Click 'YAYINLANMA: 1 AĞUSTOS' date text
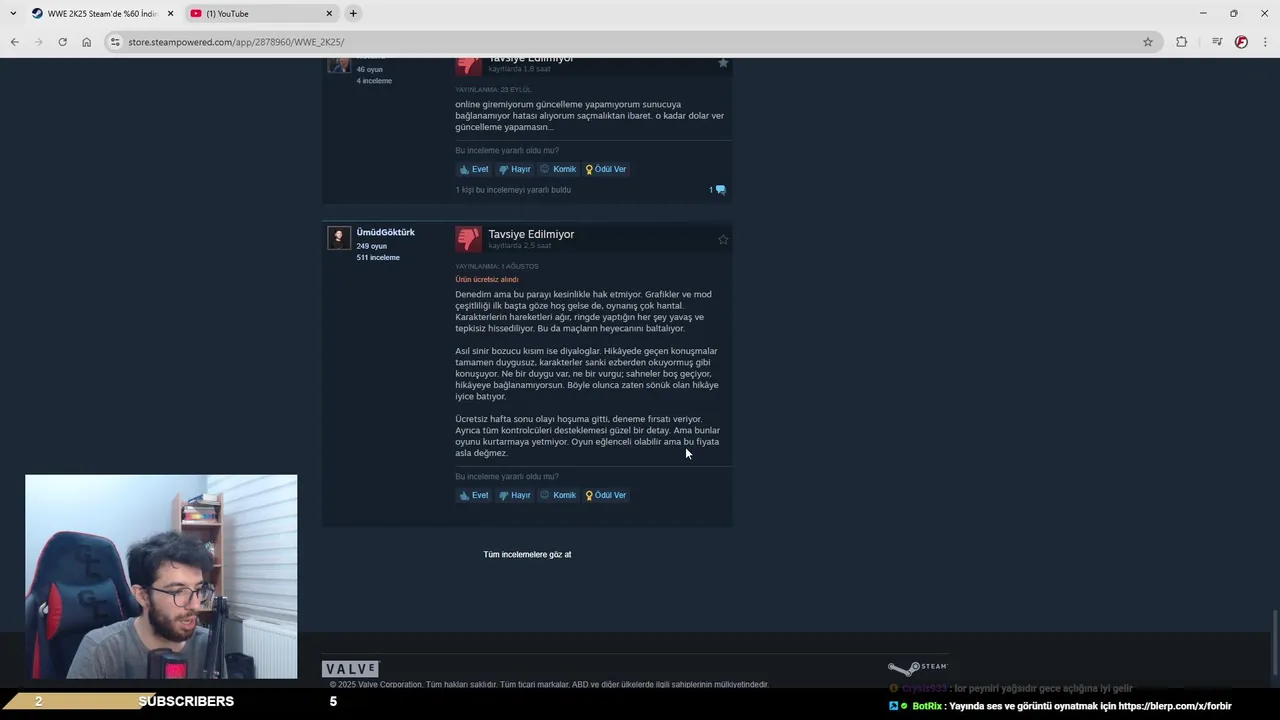The width and height of the screenshot is (1280, 720). point(497,267)
